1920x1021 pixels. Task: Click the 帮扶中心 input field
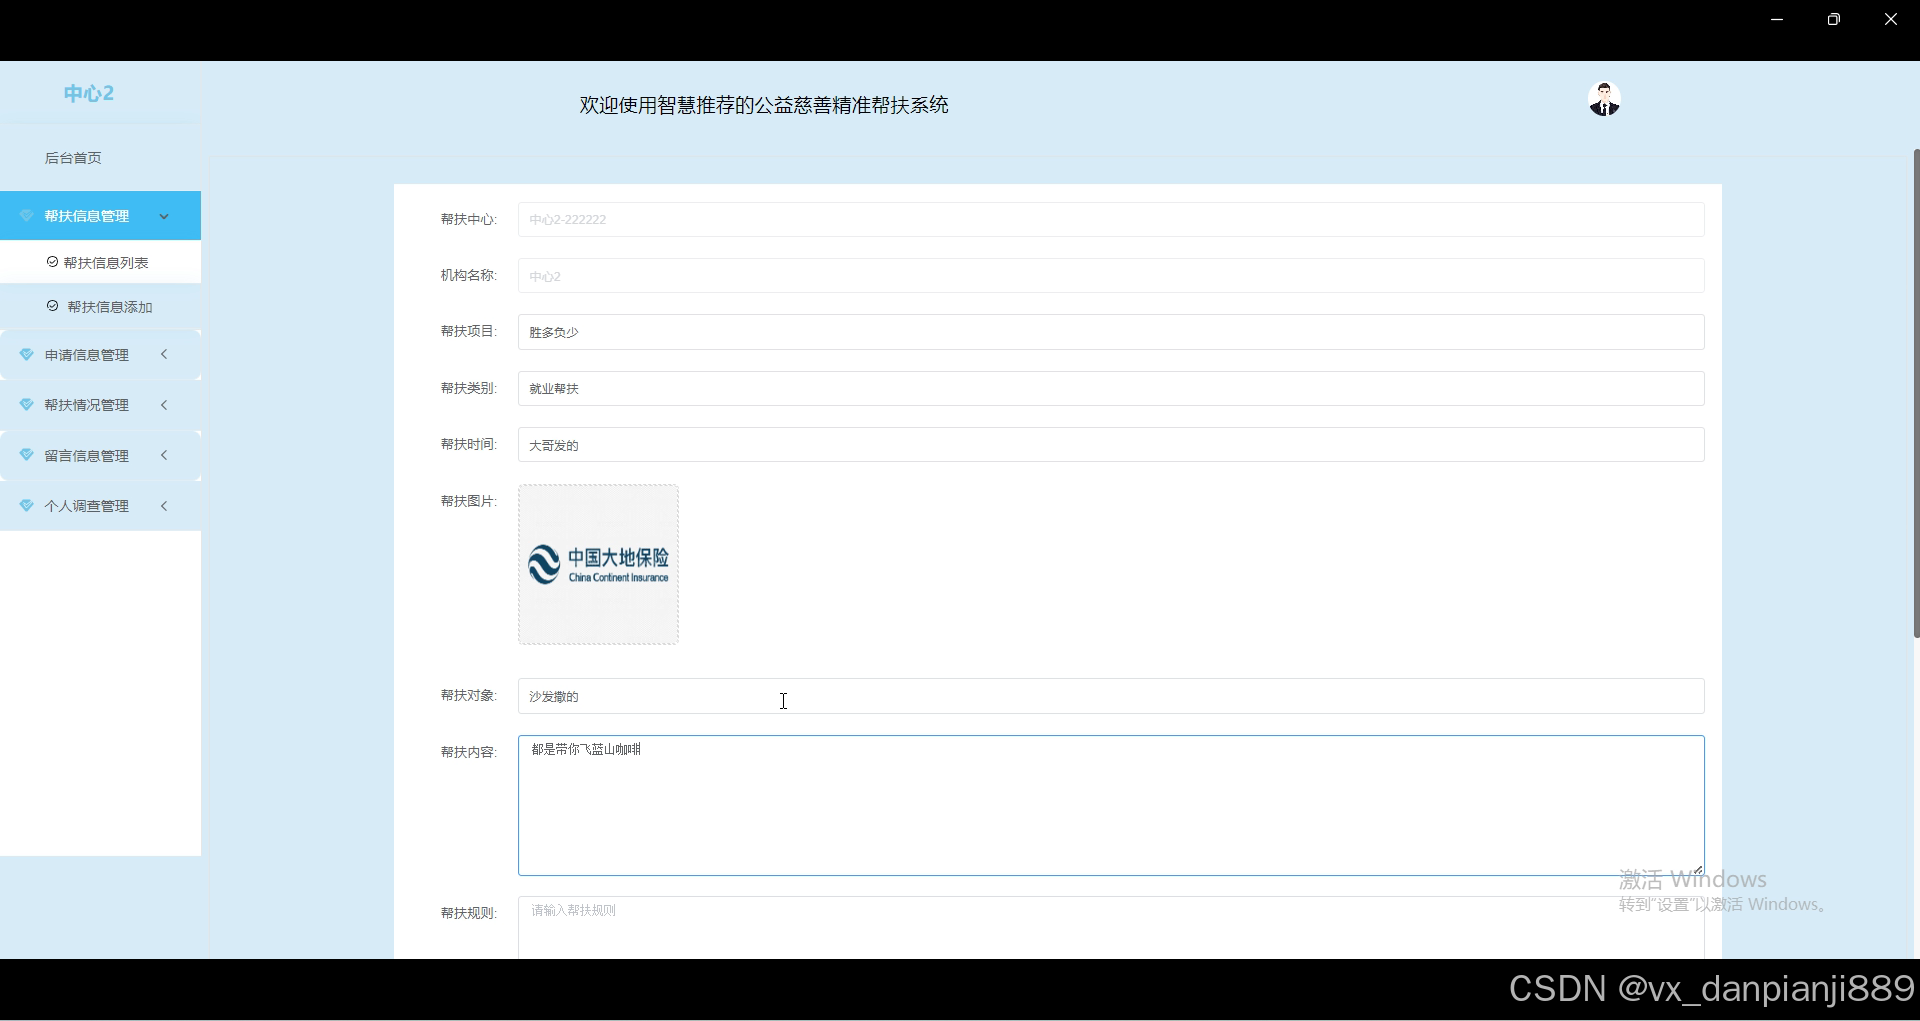pos(1111,220)
